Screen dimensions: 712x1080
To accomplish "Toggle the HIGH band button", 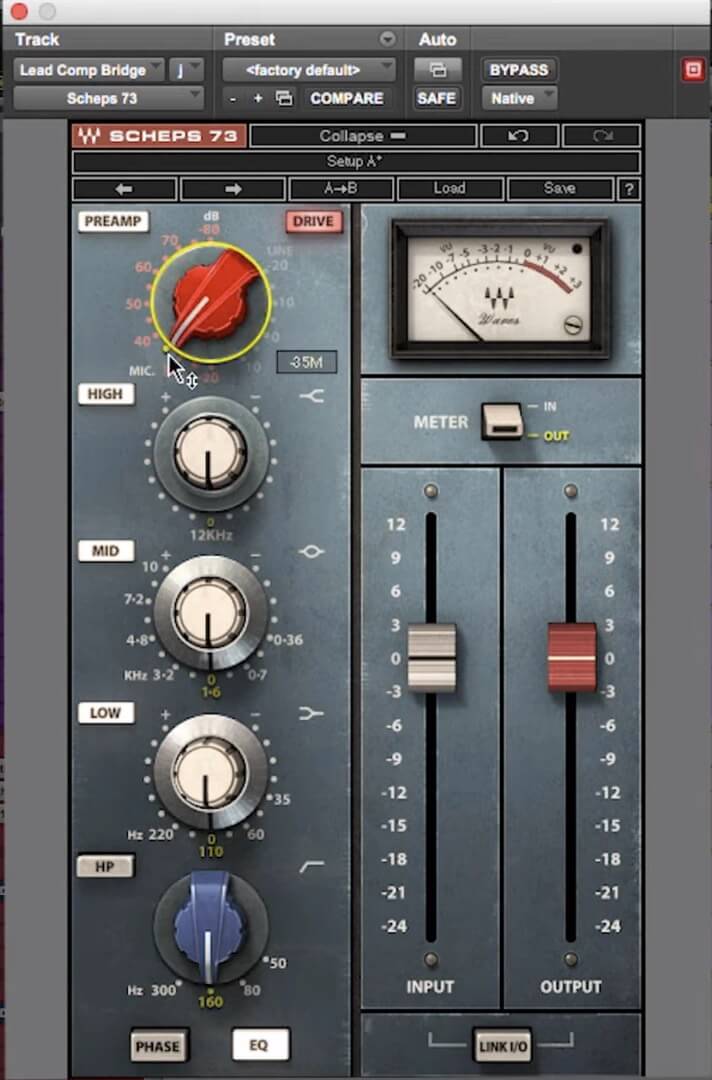I will click(x=105, y=394).
